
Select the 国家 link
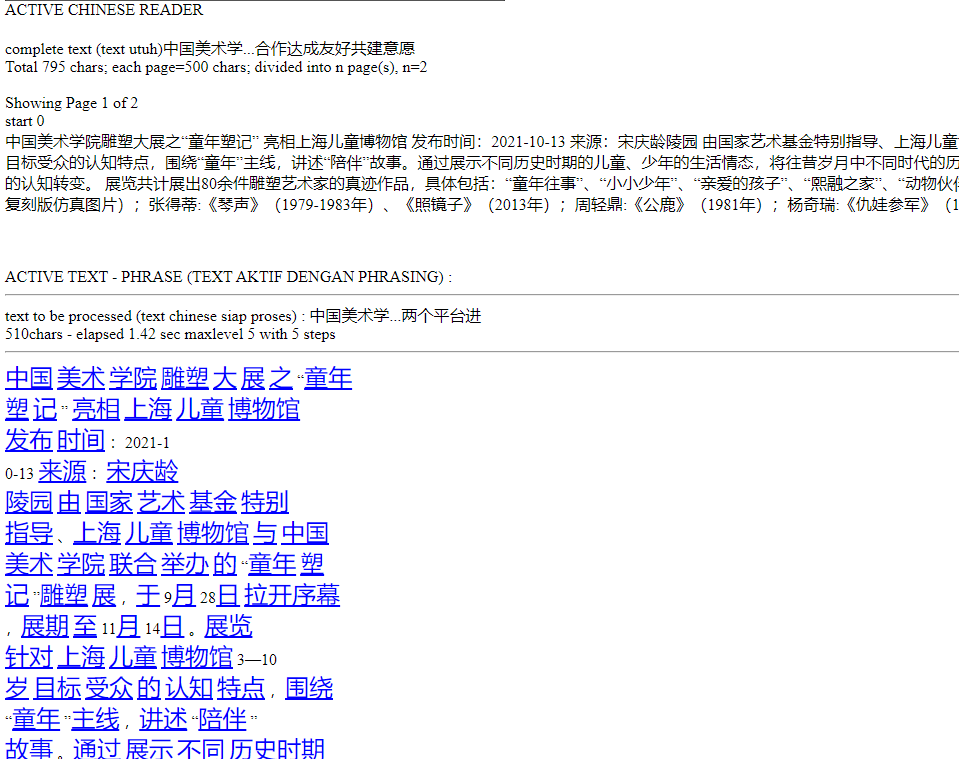click(109, 502)
